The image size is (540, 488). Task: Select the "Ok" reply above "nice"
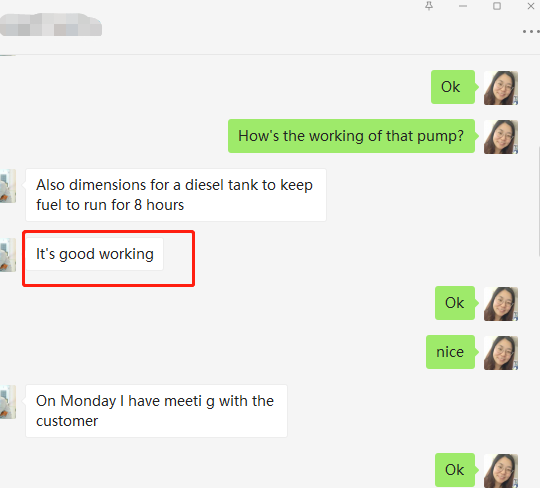pos(455,303)
